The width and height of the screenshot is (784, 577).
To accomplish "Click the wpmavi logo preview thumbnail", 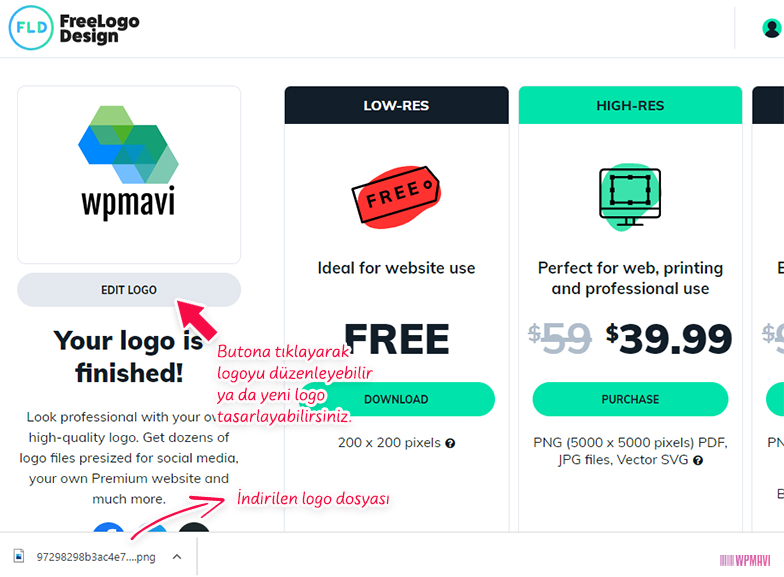I will click(x=129, y=174).
